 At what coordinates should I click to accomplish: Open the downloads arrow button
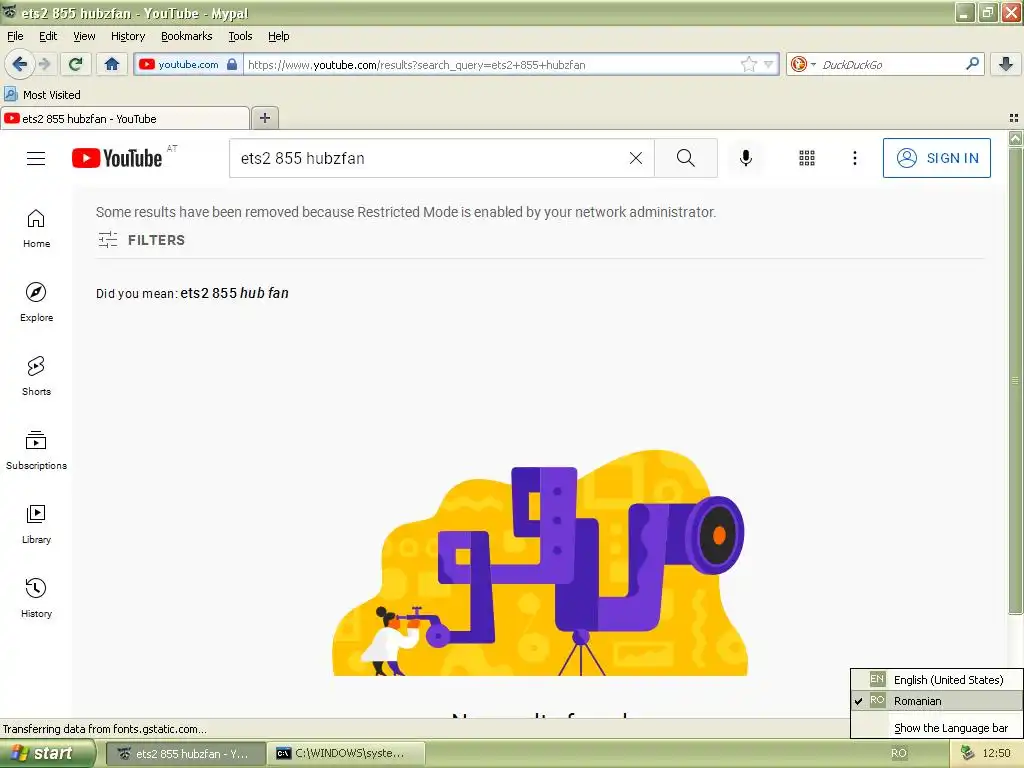1006,64
